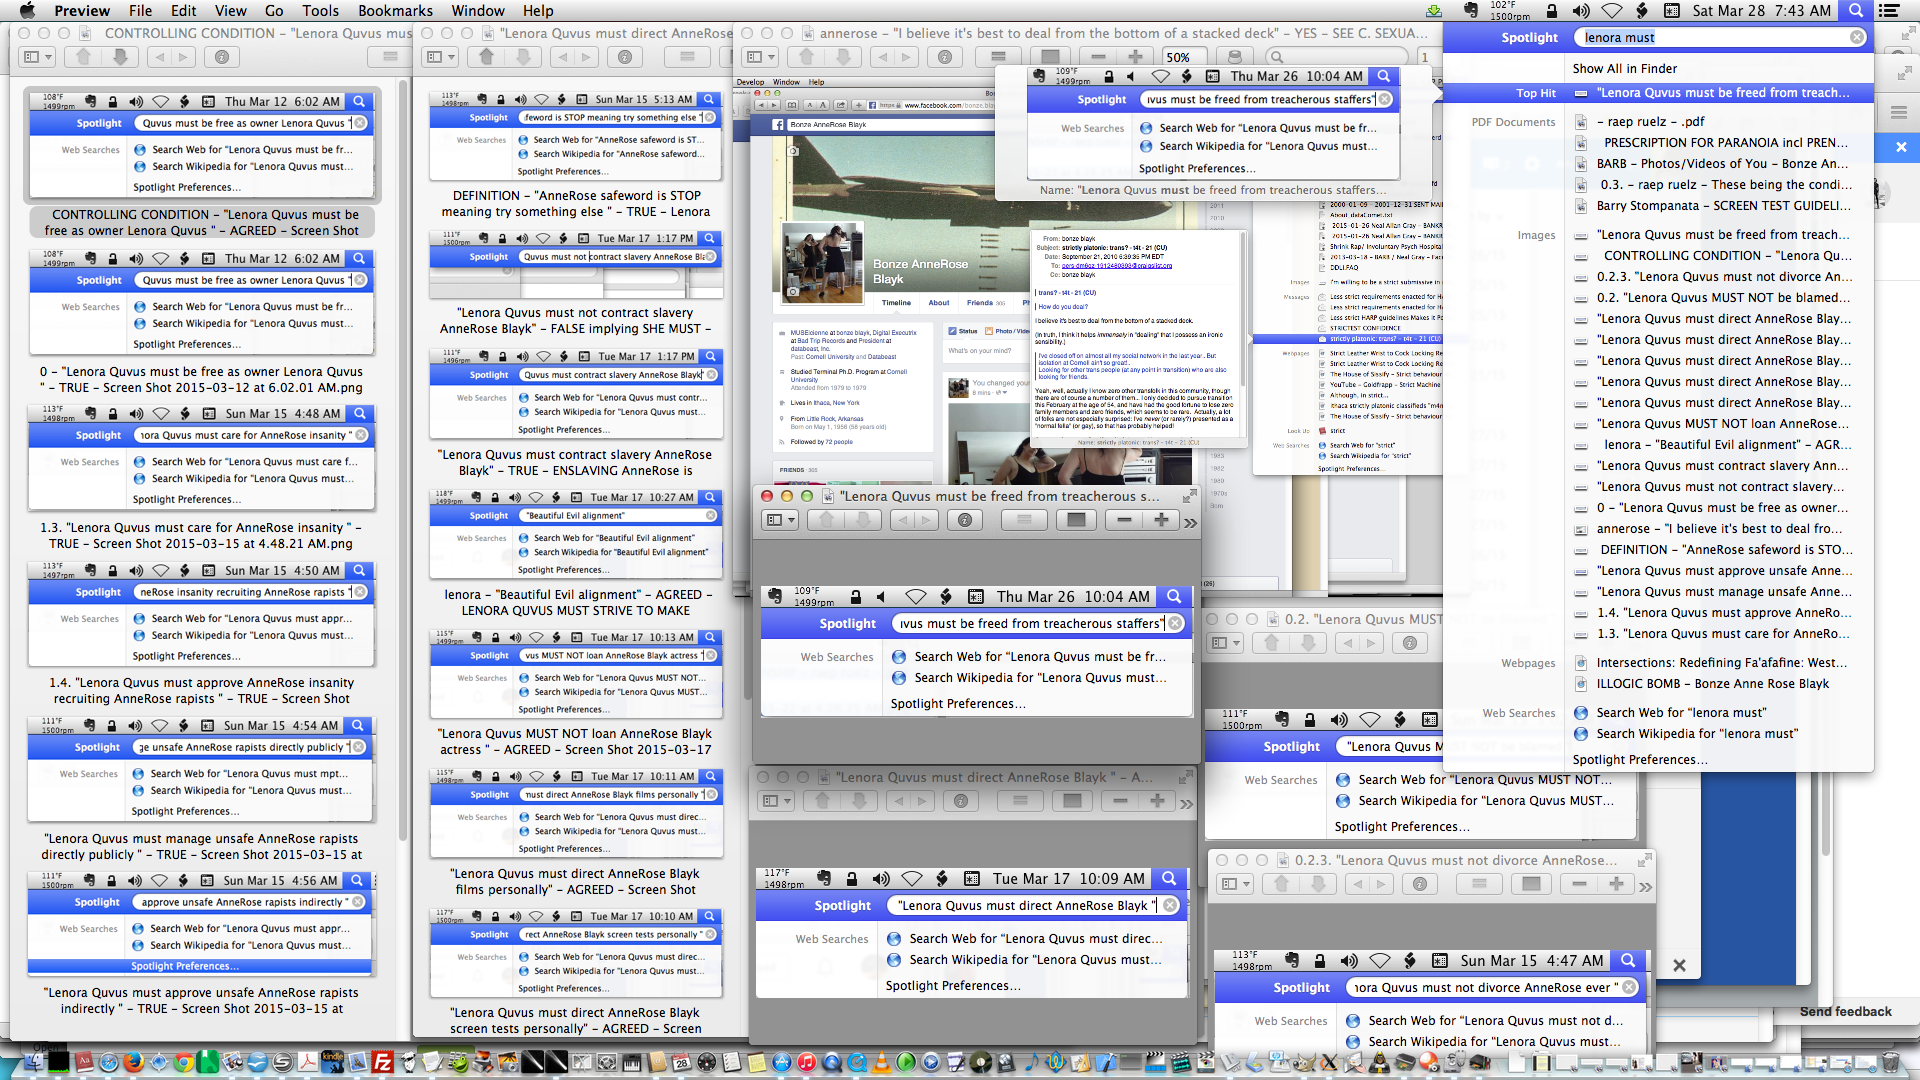Zoom out using the minus button in the "freed from treacherous" window

[x=1124, y=520]
